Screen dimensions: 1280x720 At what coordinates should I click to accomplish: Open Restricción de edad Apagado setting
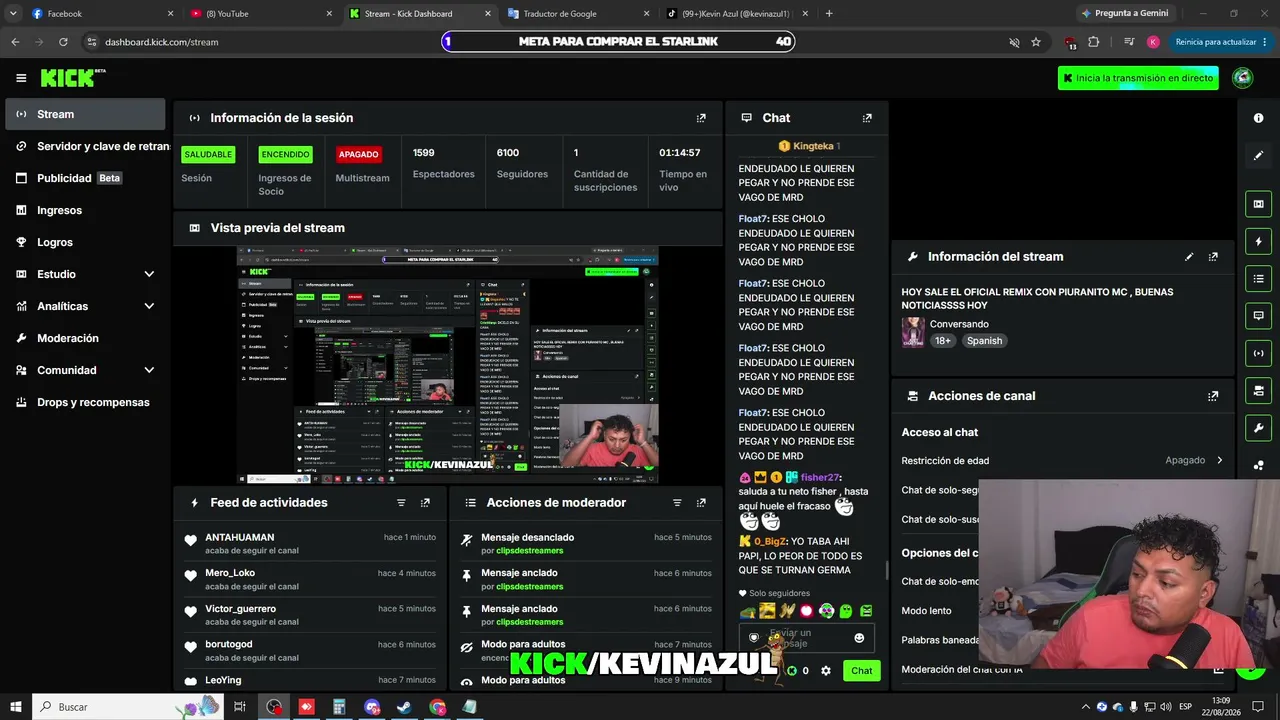point(1062,461)
